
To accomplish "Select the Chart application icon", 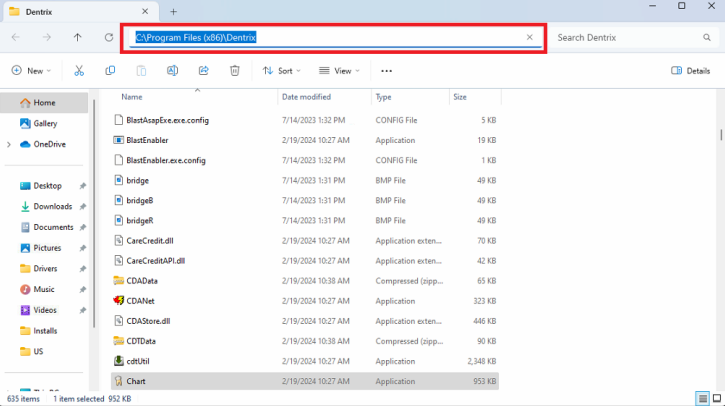I will [x=118, y=381].
